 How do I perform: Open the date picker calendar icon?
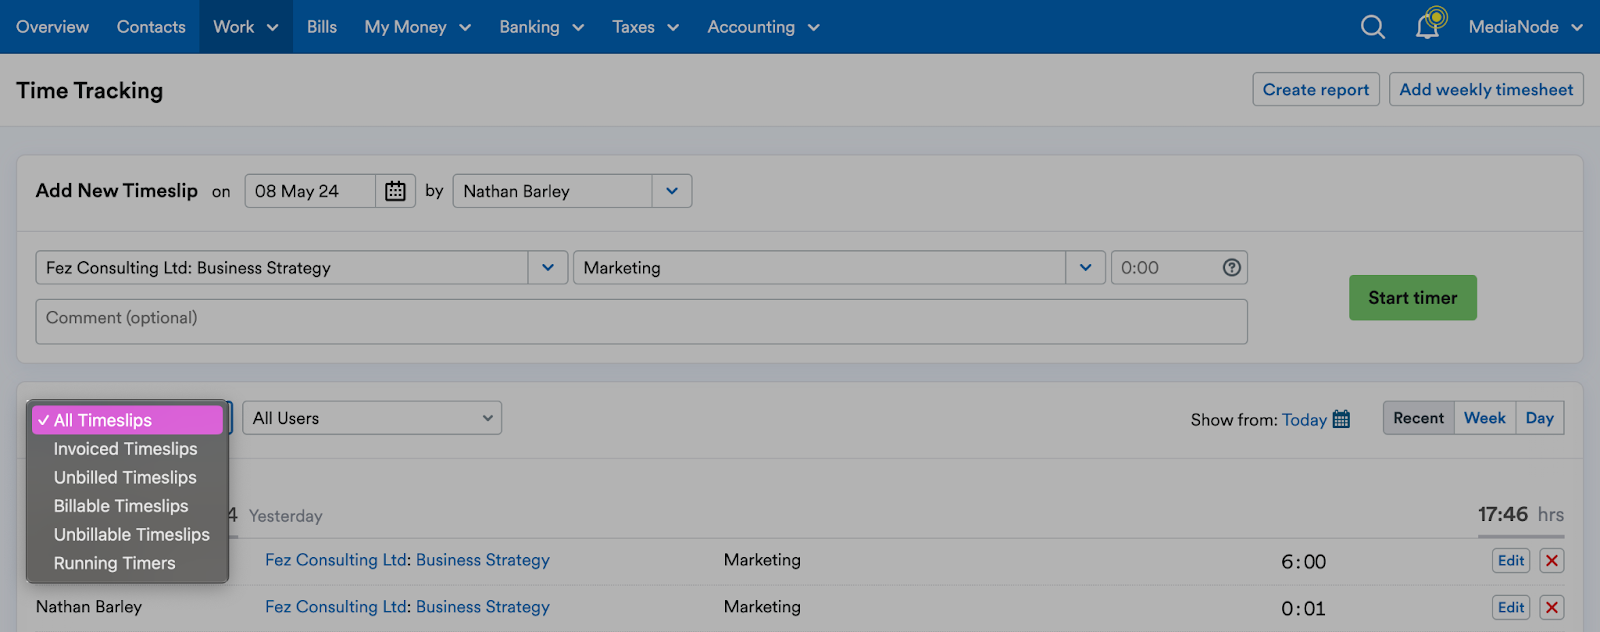point(395,191)
